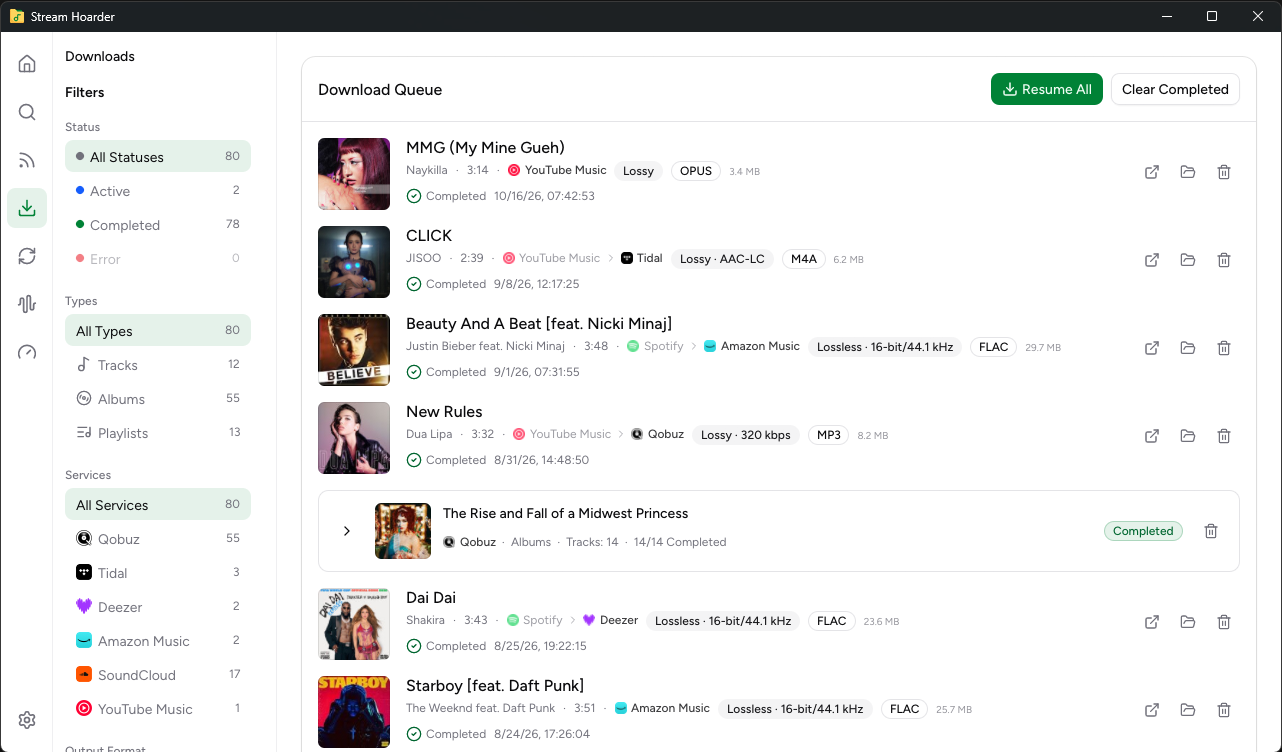Open folder for MMG (My Mine Gueh)
This screenshot has width=1282, height=752.
click(1188, 172)
